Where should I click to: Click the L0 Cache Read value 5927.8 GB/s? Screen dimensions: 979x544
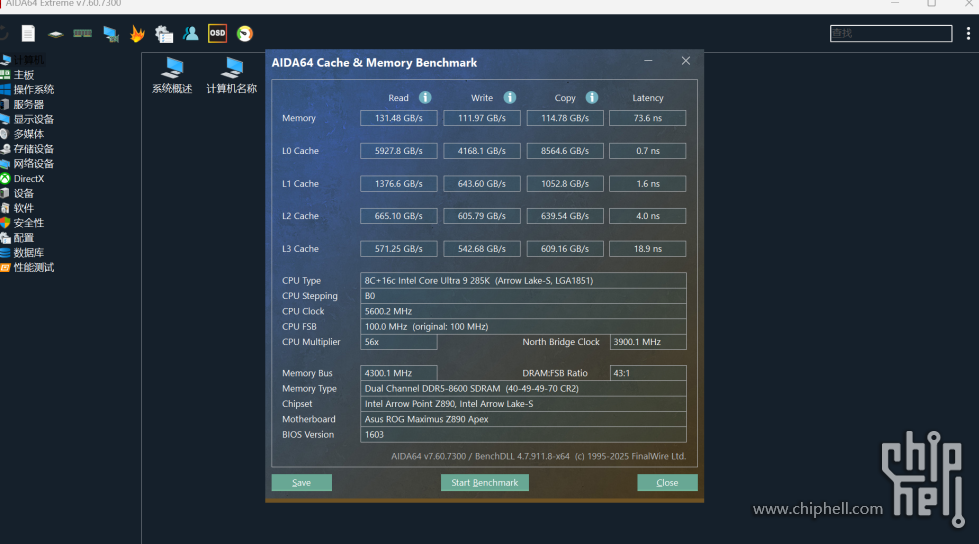(398, 151)
